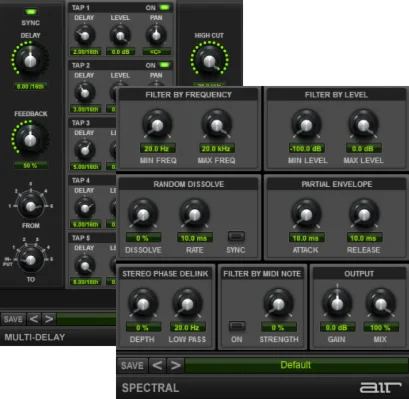This screenshot has height=399, width=409.
Task: Open the Default preset selector
Action: point(296,365)
